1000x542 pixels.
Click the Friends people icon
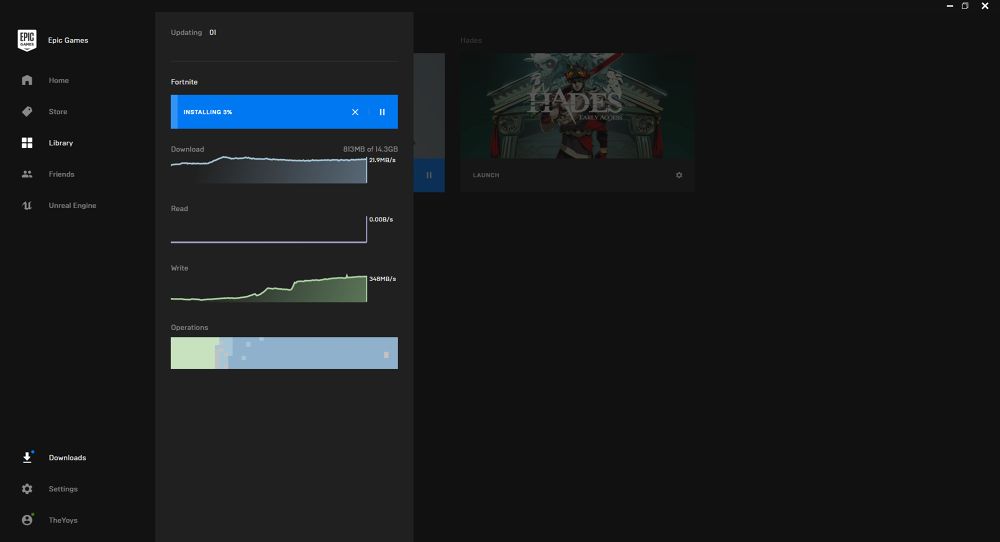27,174
